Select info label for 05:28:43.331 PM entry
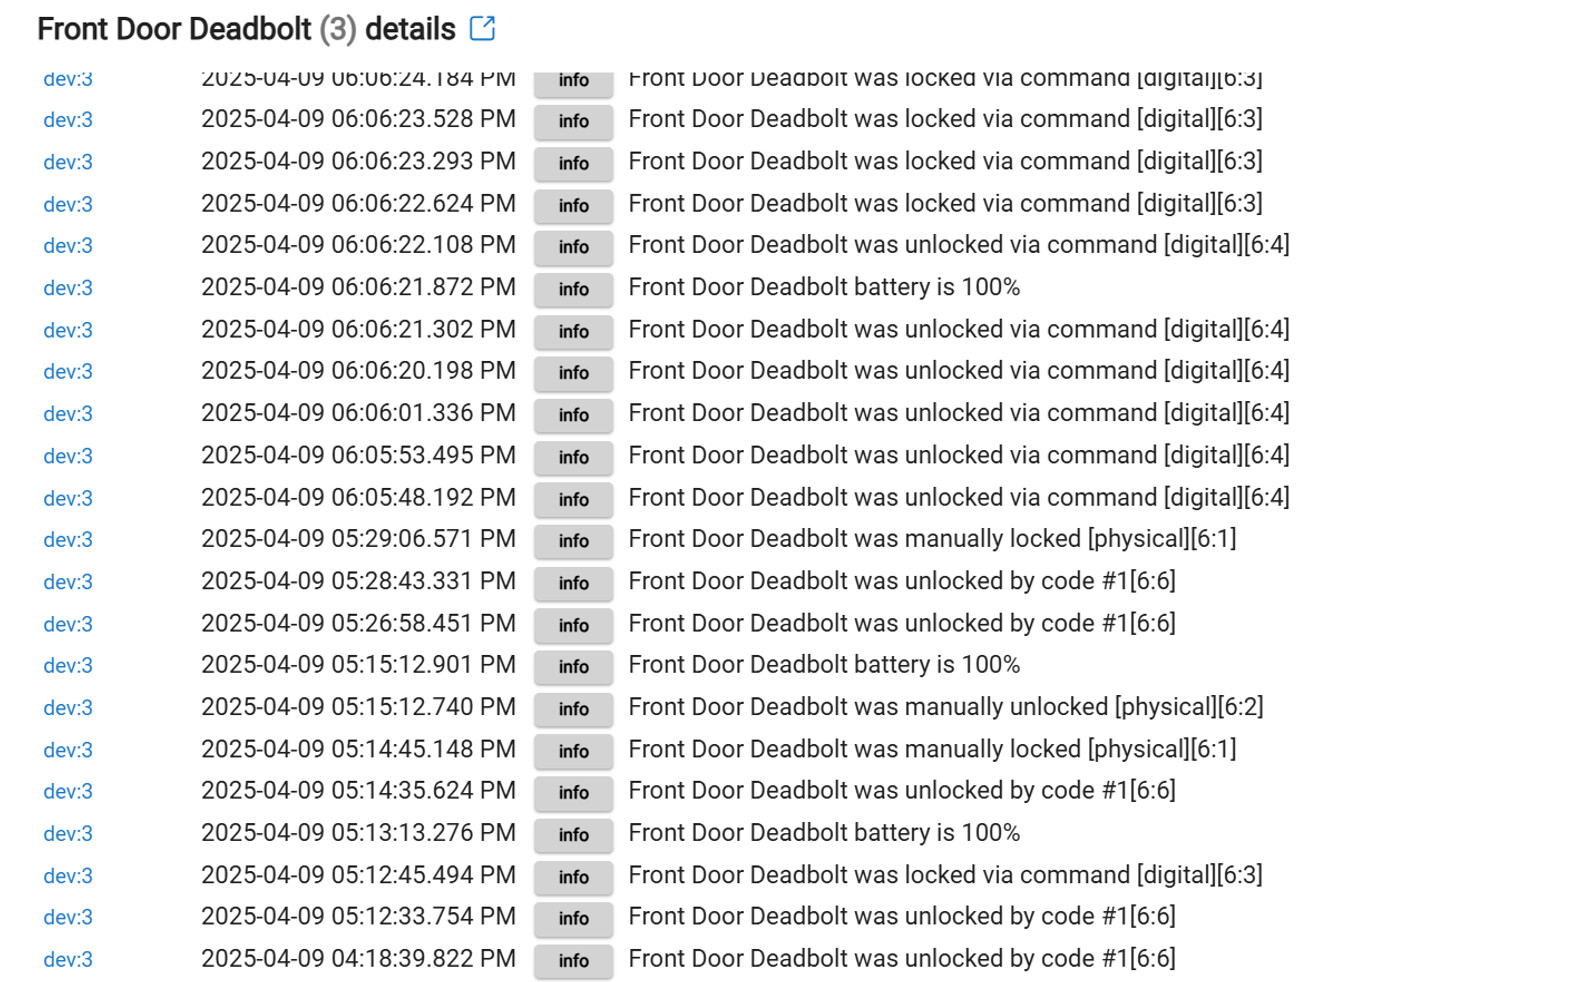Screen dimensions: 1576x982 tap(573, 583)
